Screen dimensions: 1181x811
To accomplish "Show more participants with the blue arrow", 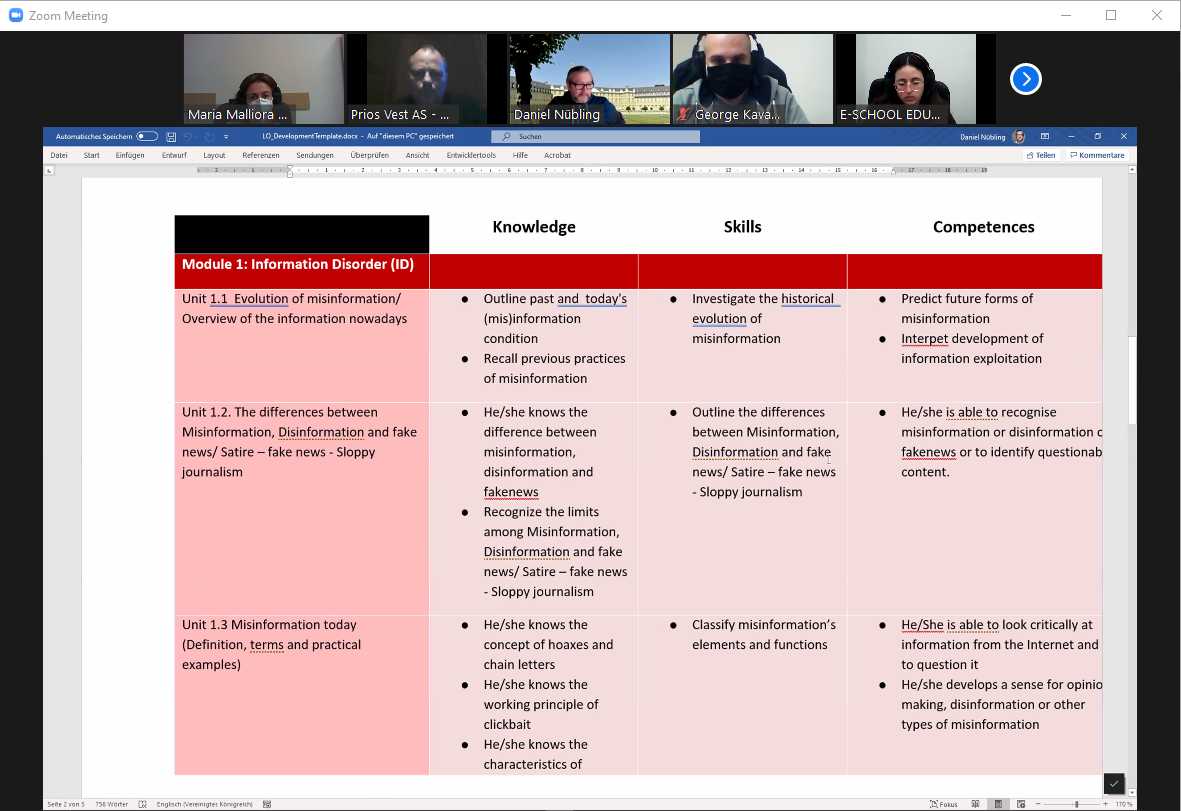I will click(1025, 79).
